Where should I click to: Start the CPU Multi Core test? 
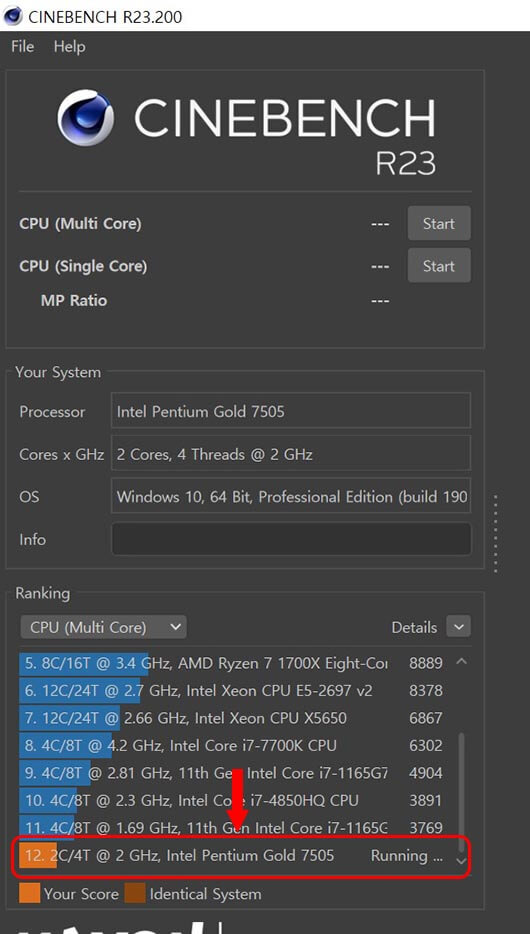click(x=439, y=223)
